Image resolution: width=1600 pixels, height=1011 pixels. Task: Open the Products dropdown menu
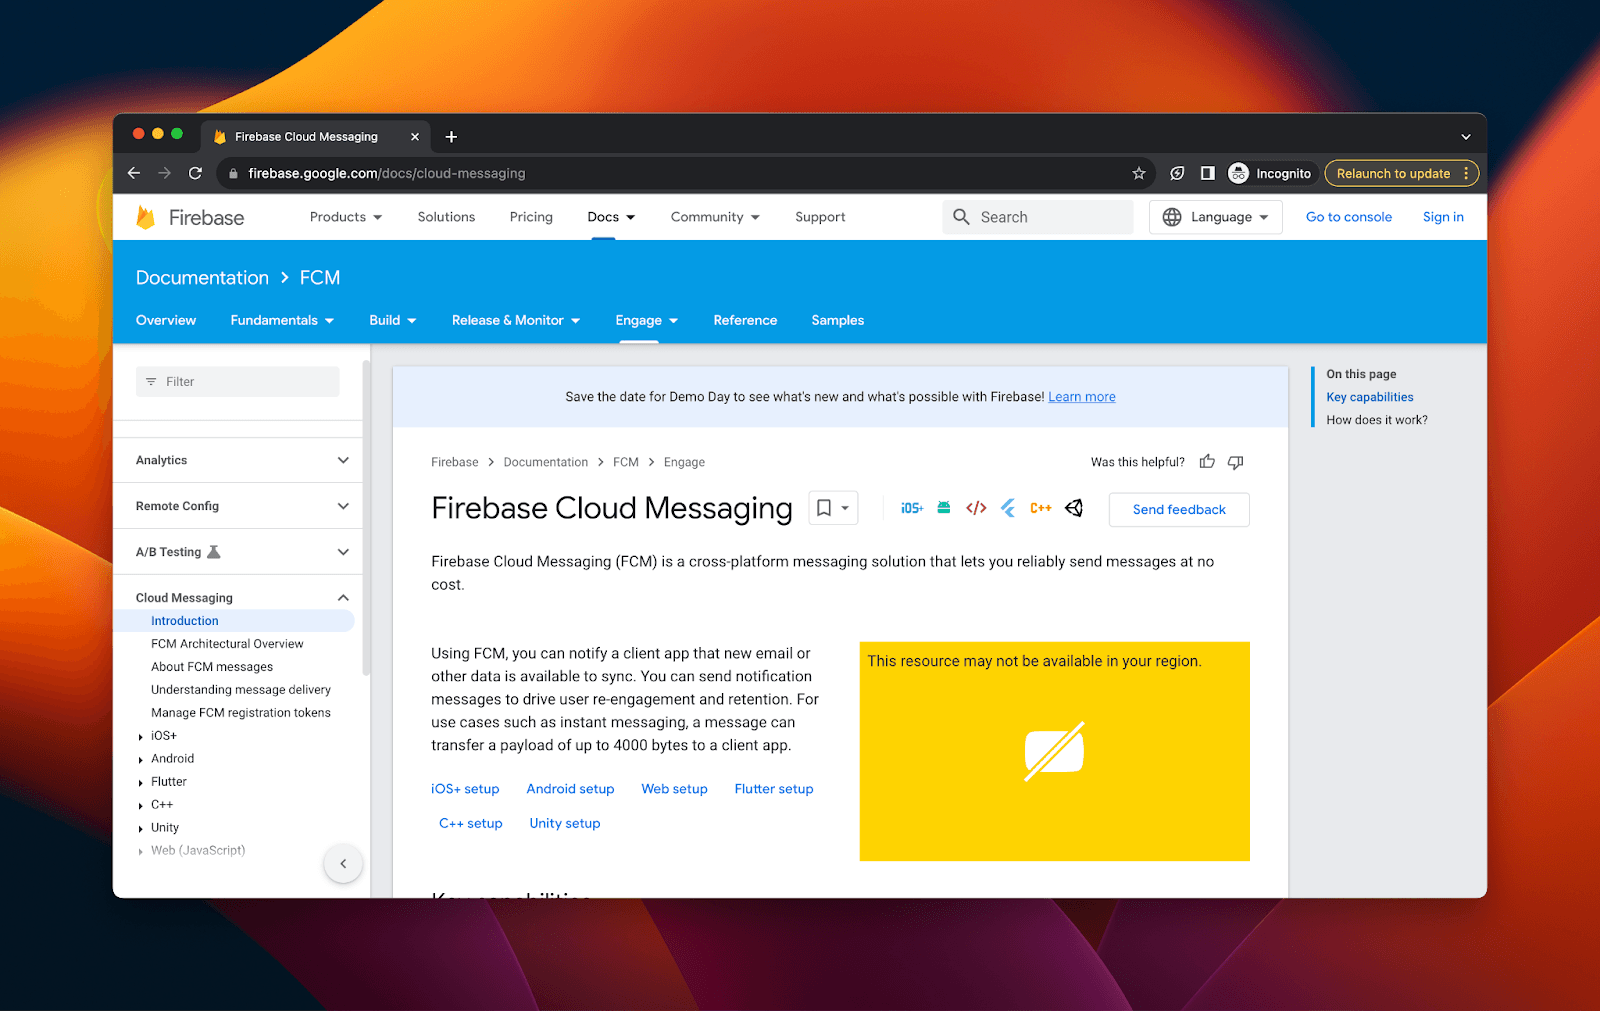[346, 217]
